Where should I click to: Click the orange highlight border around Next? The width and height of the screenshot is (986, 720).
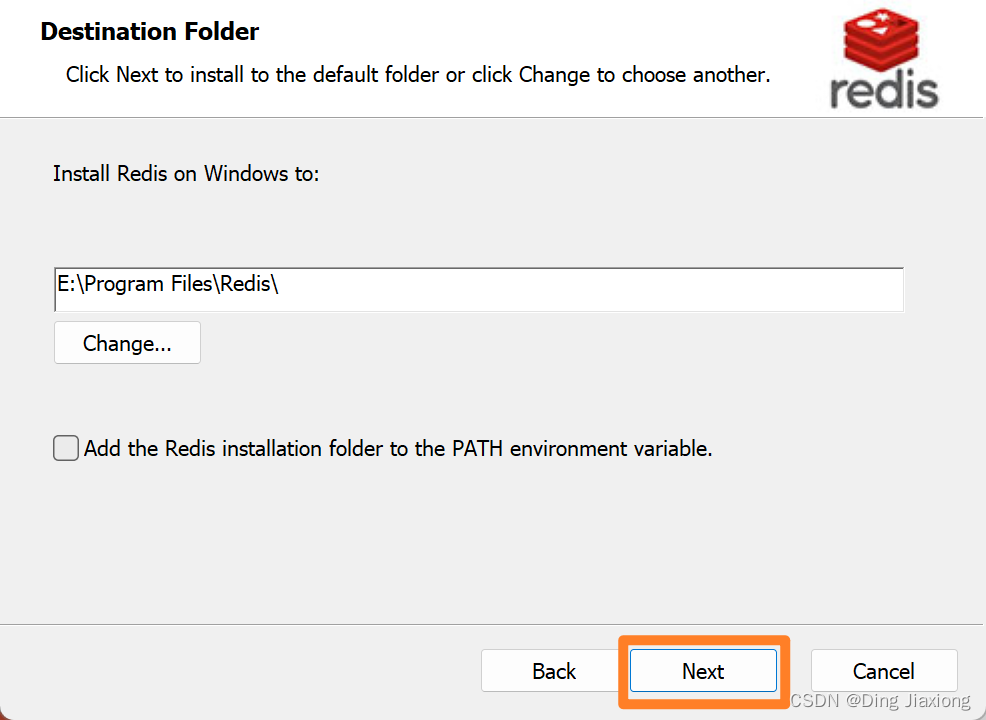pos(704,640)
